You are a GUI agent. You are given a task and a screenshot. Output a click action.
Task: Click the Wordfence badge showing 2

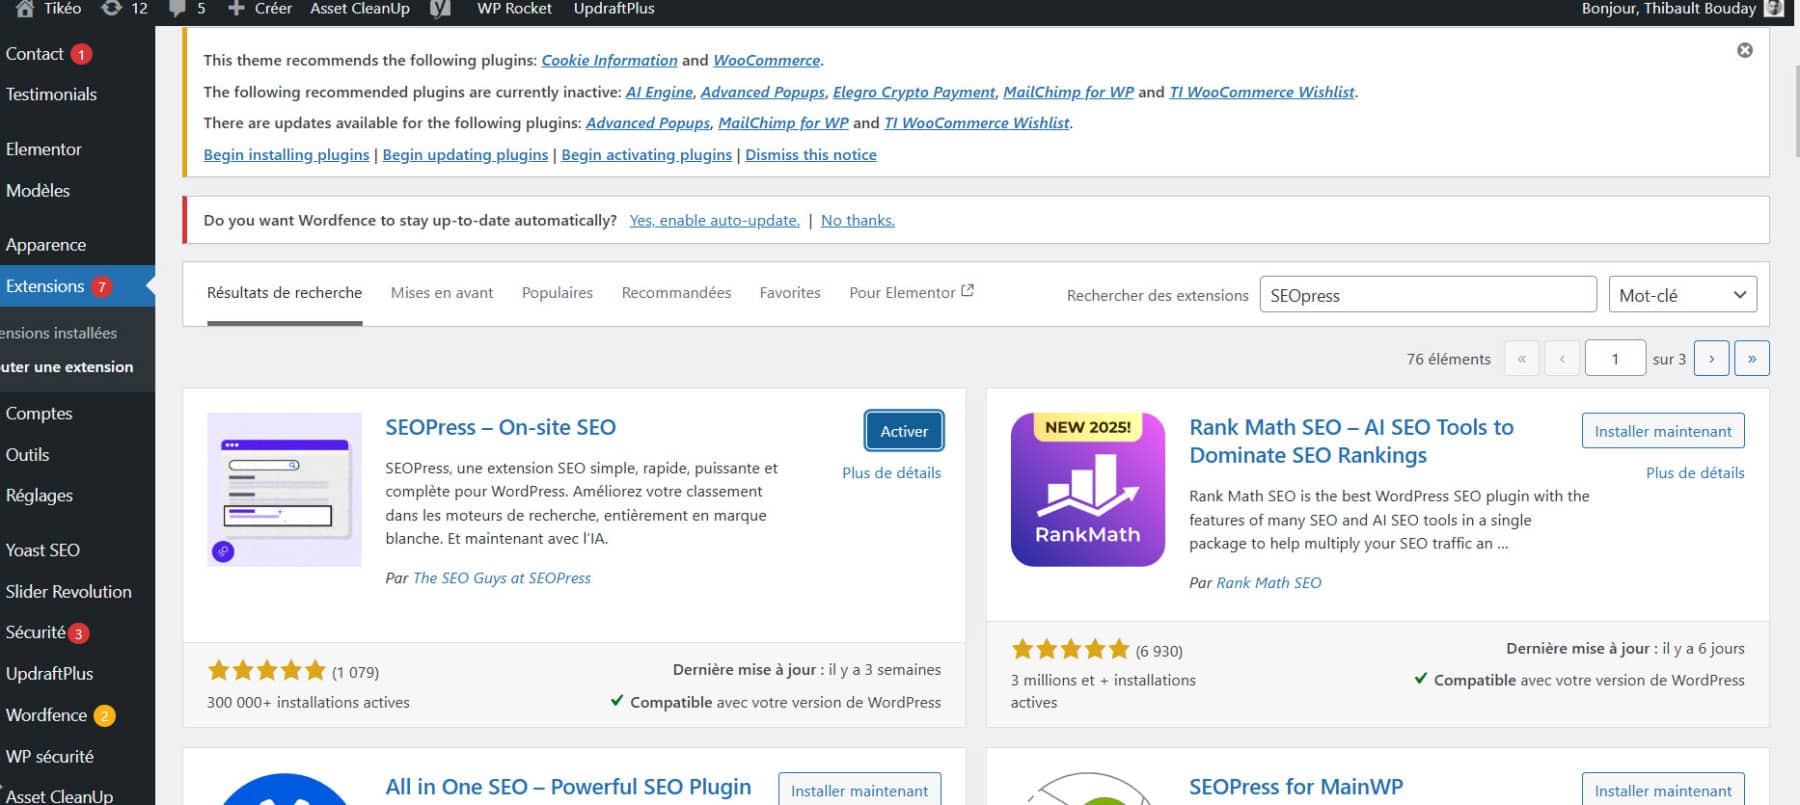(104, 716)
